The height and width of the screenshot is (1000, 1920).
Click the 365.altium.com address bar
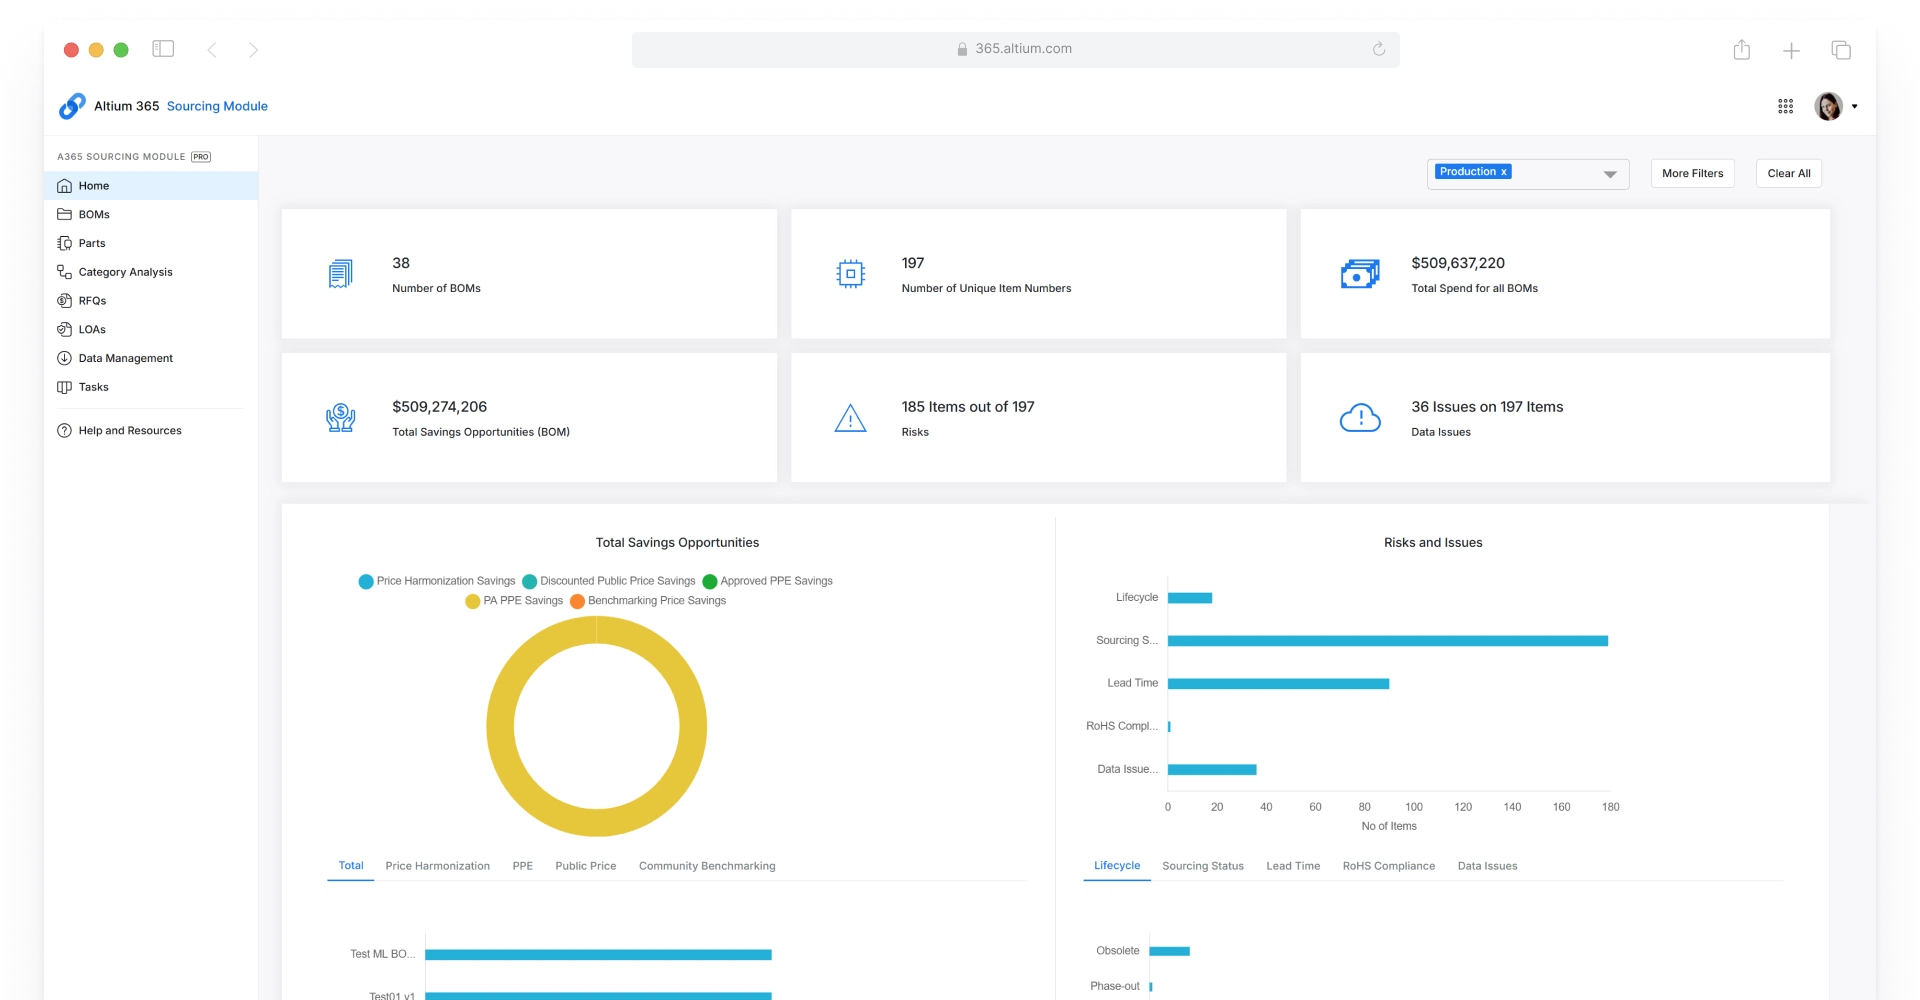(1015, 49)
